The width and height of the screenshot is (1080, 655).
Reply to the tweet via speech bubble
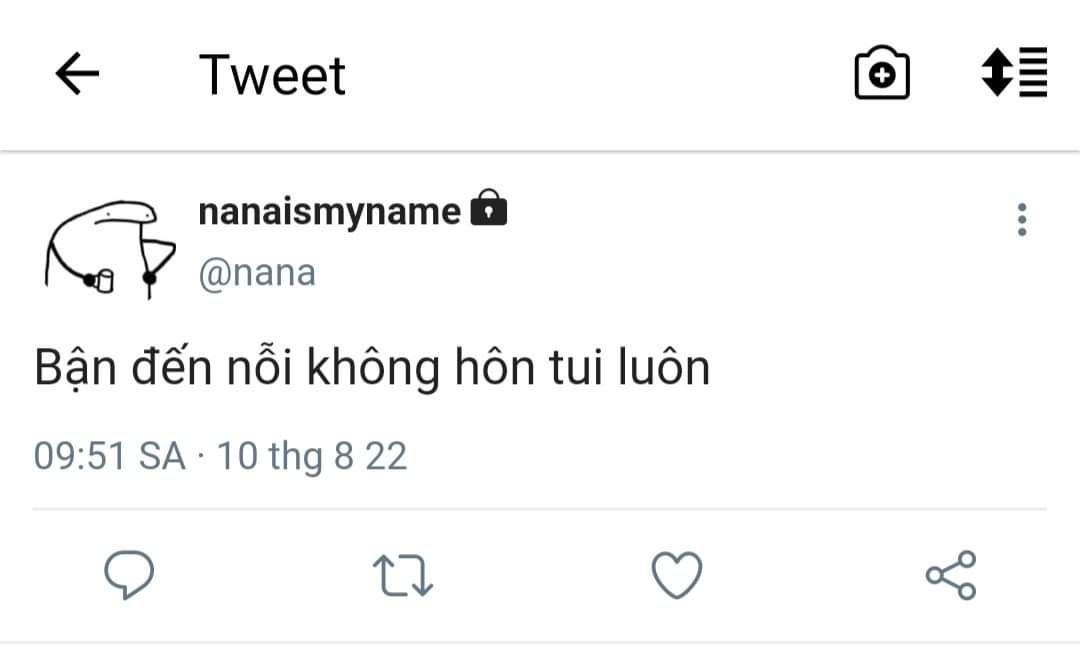pos(129,574)
